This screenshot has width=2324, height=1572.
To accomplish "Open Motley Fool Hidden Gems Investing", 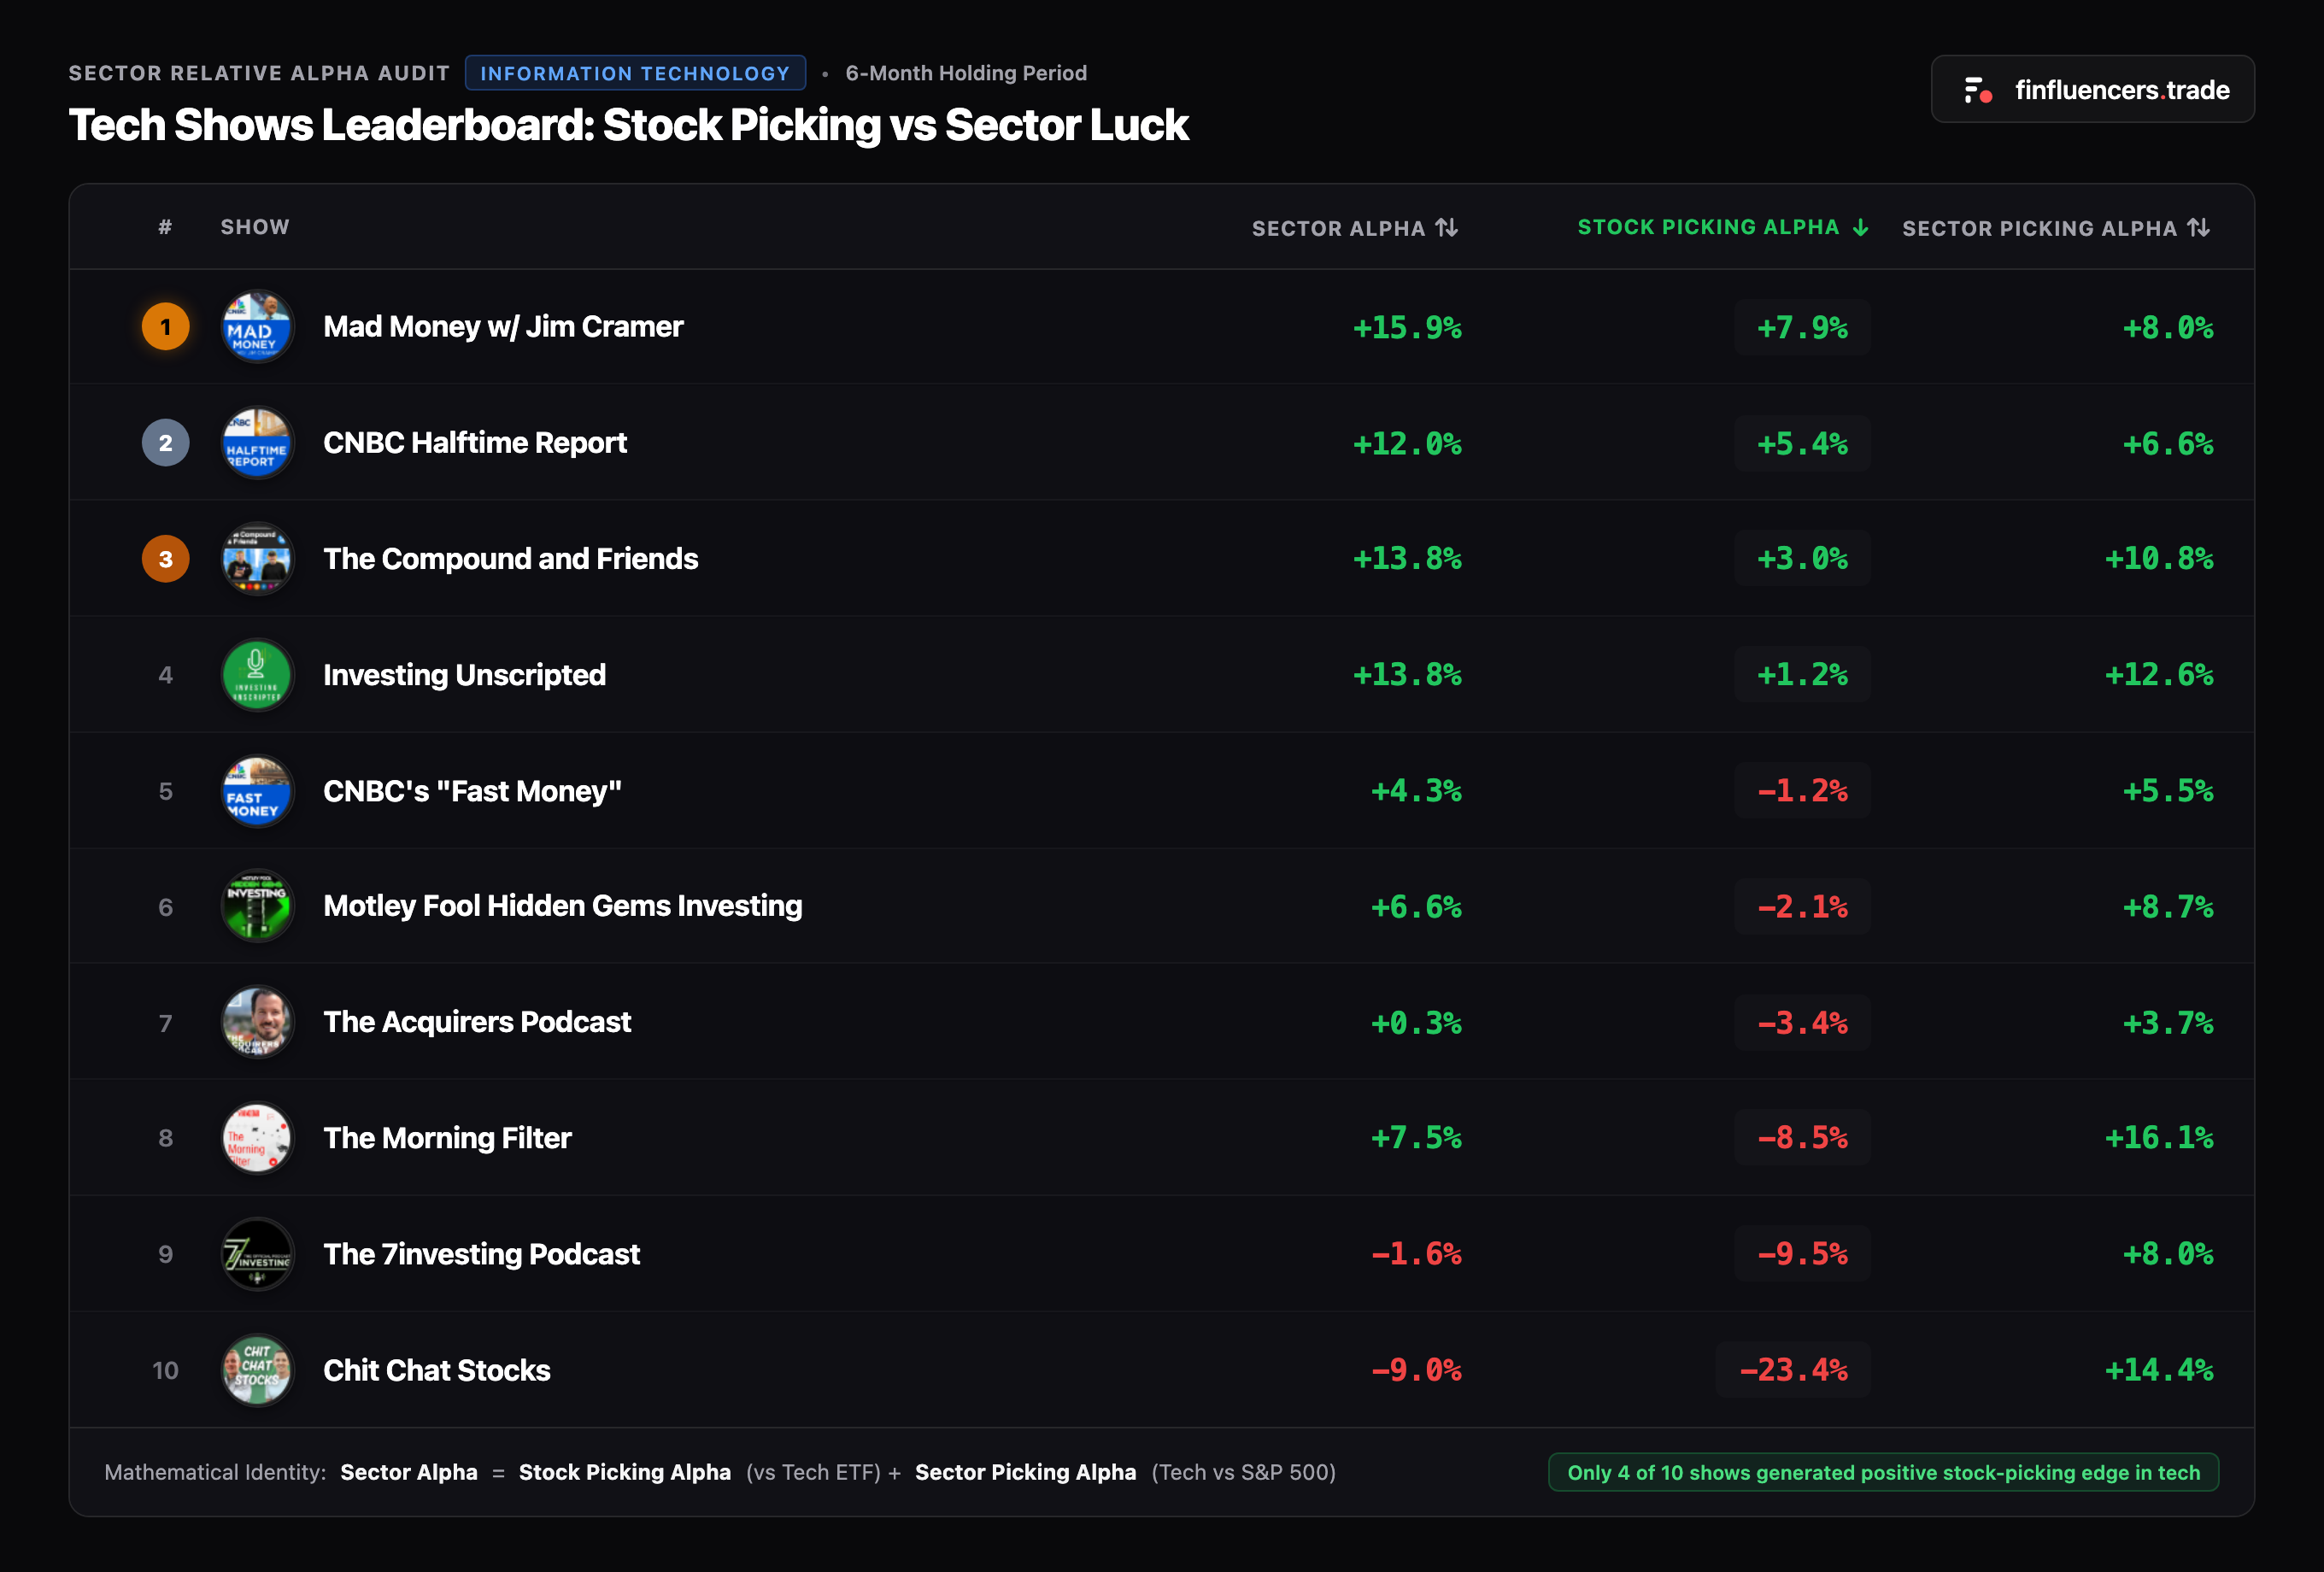I will (x=563, y=906).
